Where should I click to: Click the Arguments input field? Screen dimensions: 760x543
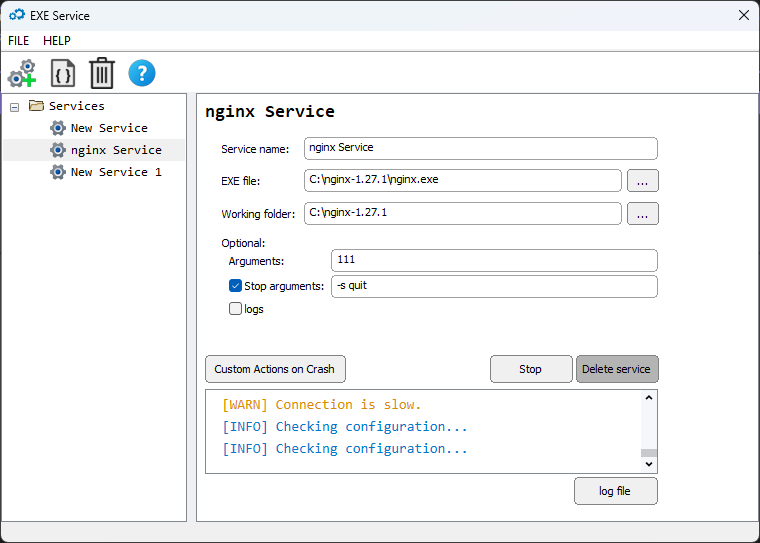pyautogui.click(x=494, y=260)
